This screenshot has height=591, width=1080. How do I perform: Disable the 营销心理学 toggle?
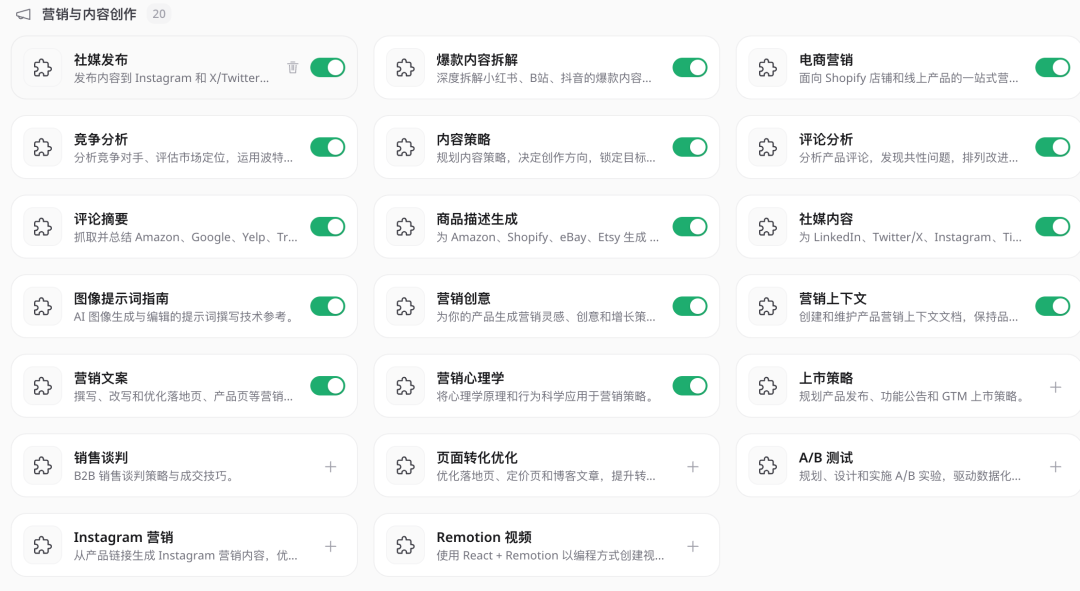(x=690, y=387)
